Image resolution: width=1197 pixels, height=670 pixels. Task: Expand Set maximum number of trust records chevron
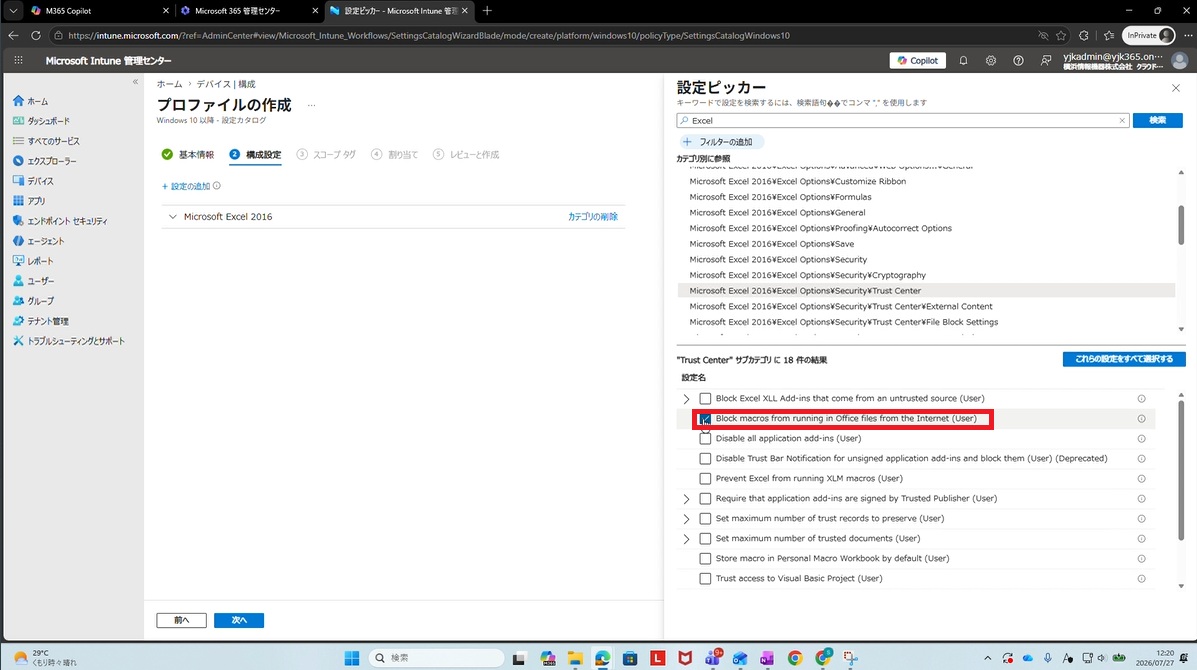686,519
